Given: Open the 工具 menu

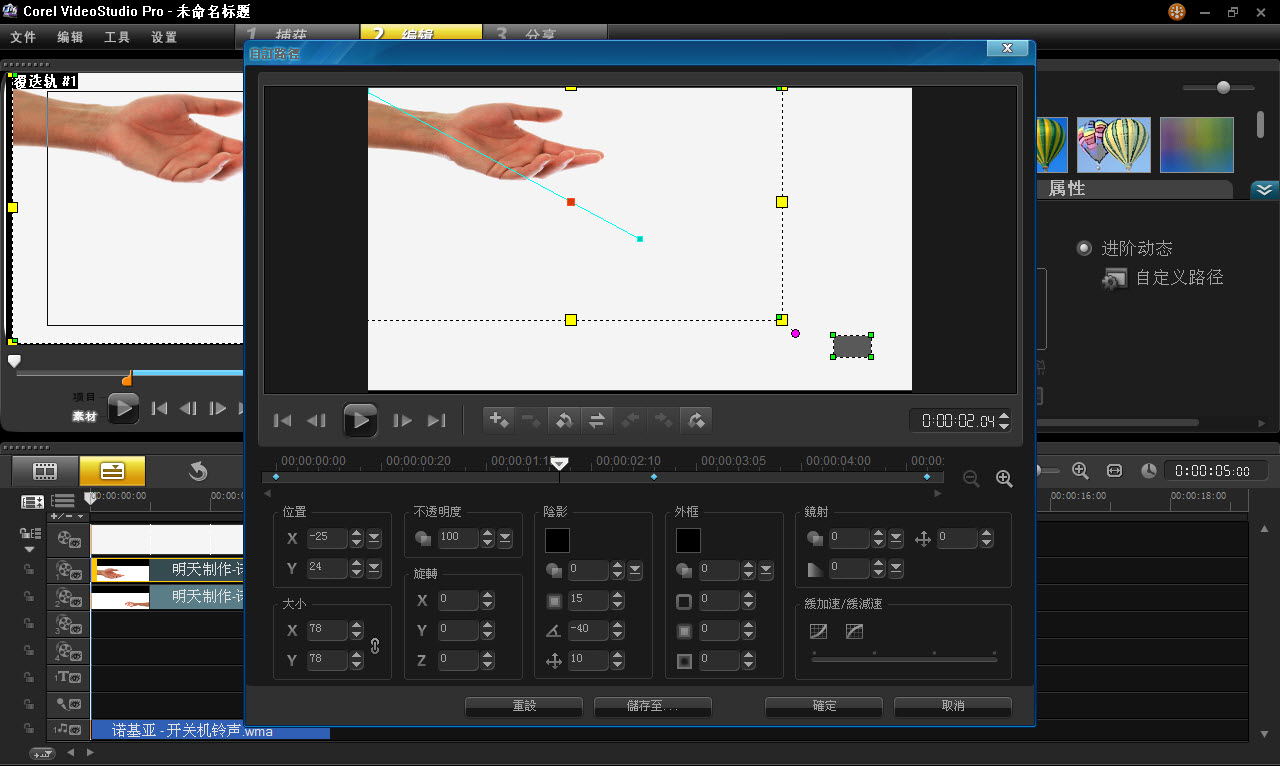Looking at the screenshot, I should coord(117,37).
